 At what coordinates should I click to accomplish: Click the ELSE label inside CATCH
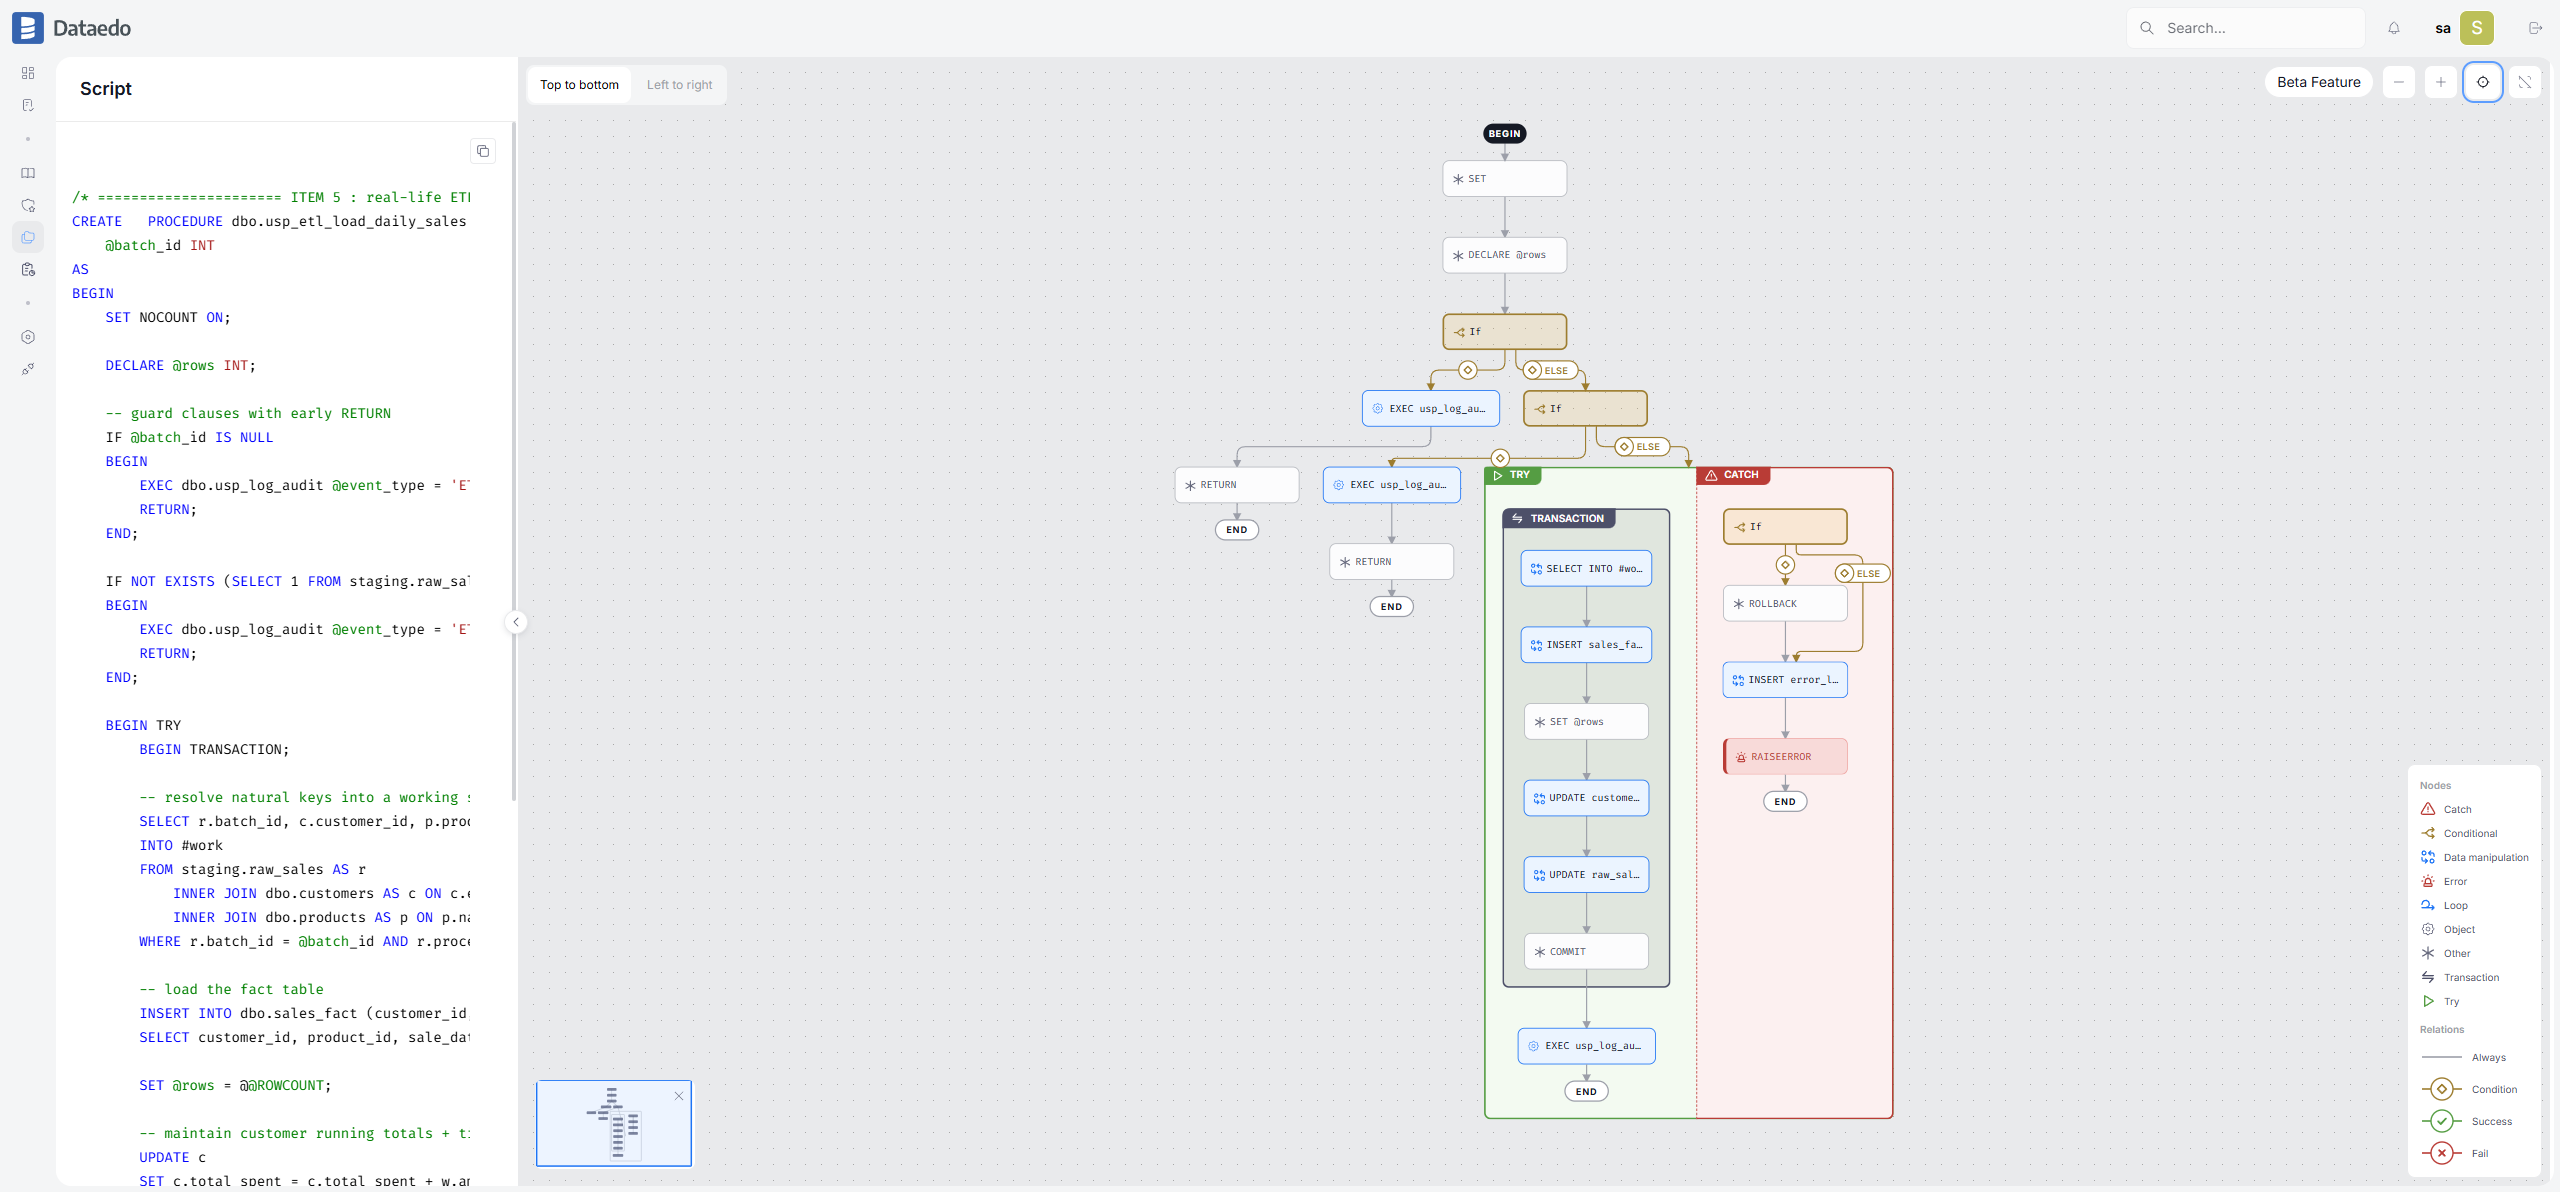(1862, 573)
